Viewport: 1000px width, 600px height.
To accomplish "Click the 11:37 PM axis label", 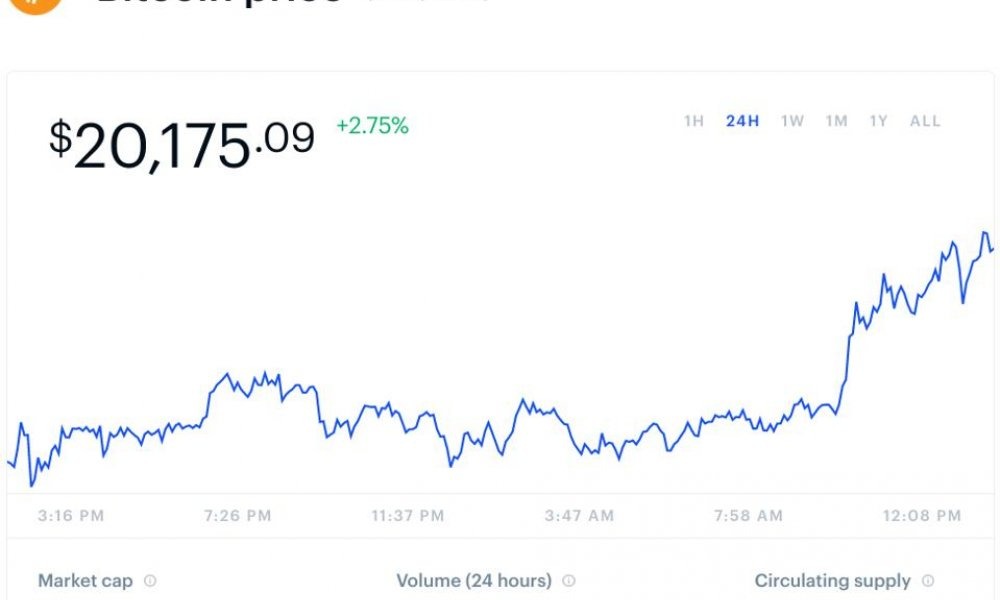I will (x=408, y=516).
